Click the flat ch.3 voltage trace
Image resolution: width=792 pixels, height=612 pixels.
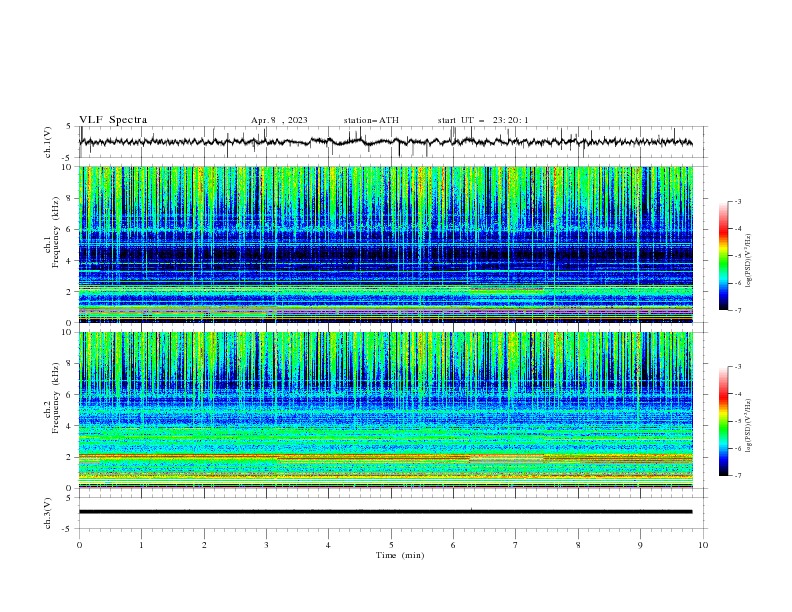[x=385, y=512]
